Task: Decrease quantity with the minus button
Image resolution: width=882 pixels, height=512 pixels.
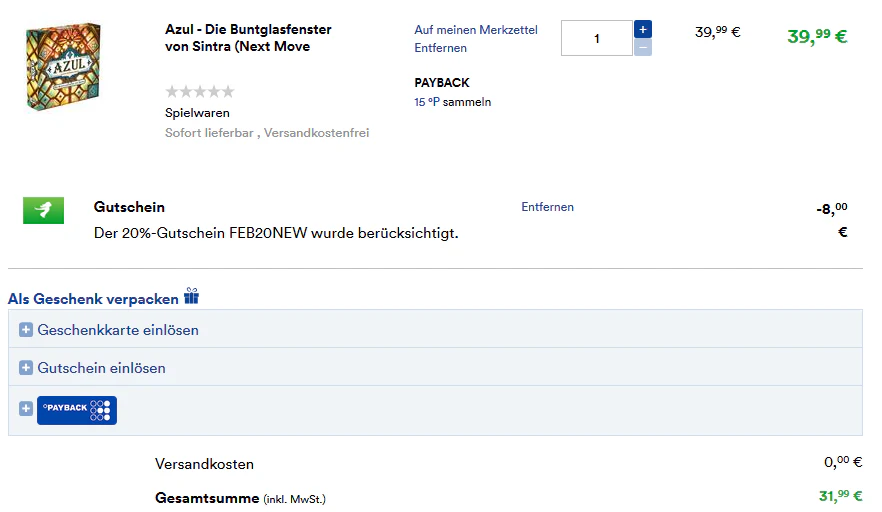Action: (x=642, y=47)
